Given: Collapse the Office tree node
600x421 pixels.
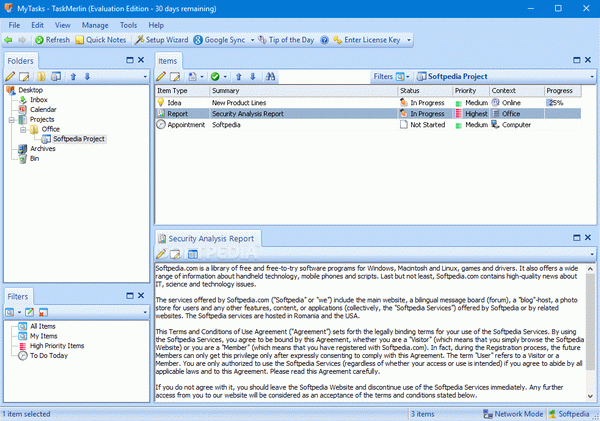Looking at the screenshot, I should 23,130.
